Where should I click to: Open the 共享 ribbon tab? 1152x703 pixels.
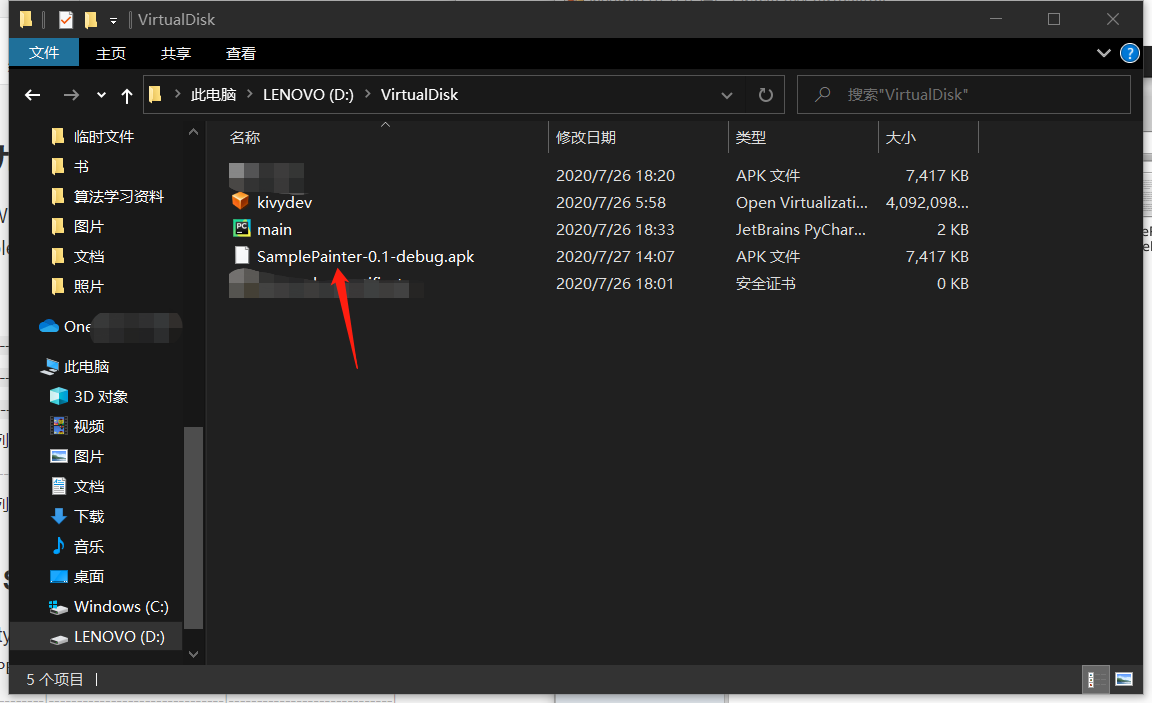(x=176, y=53)
